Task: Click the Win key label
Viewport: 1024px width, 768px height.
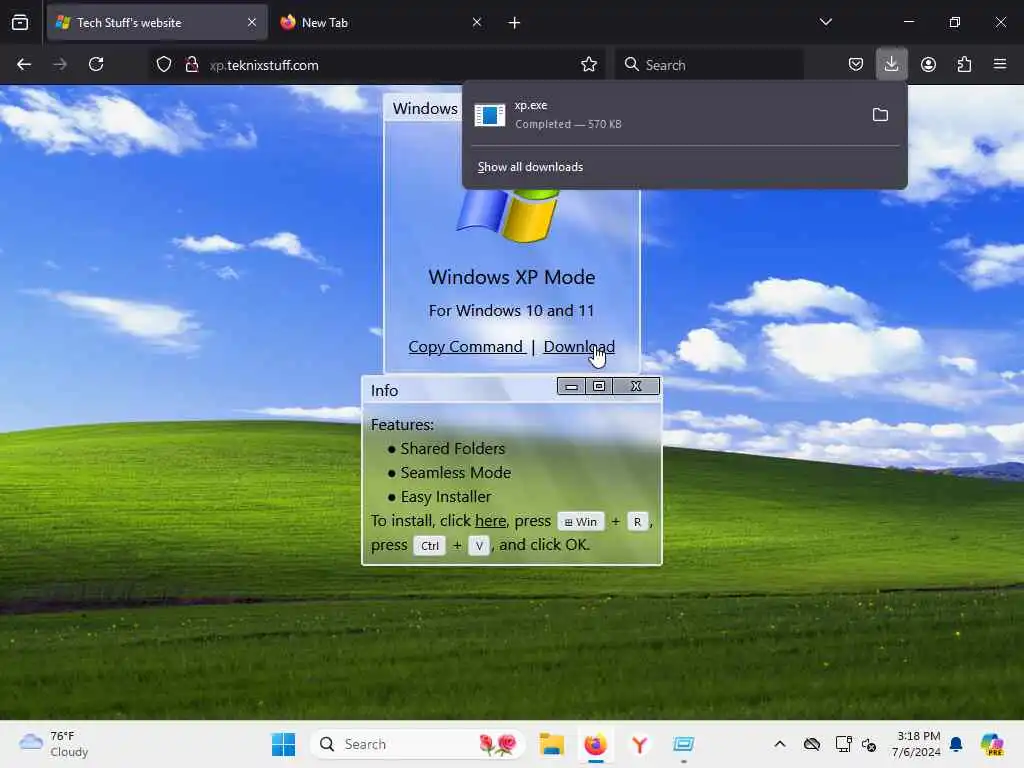Action: click(x=581, y=522)
